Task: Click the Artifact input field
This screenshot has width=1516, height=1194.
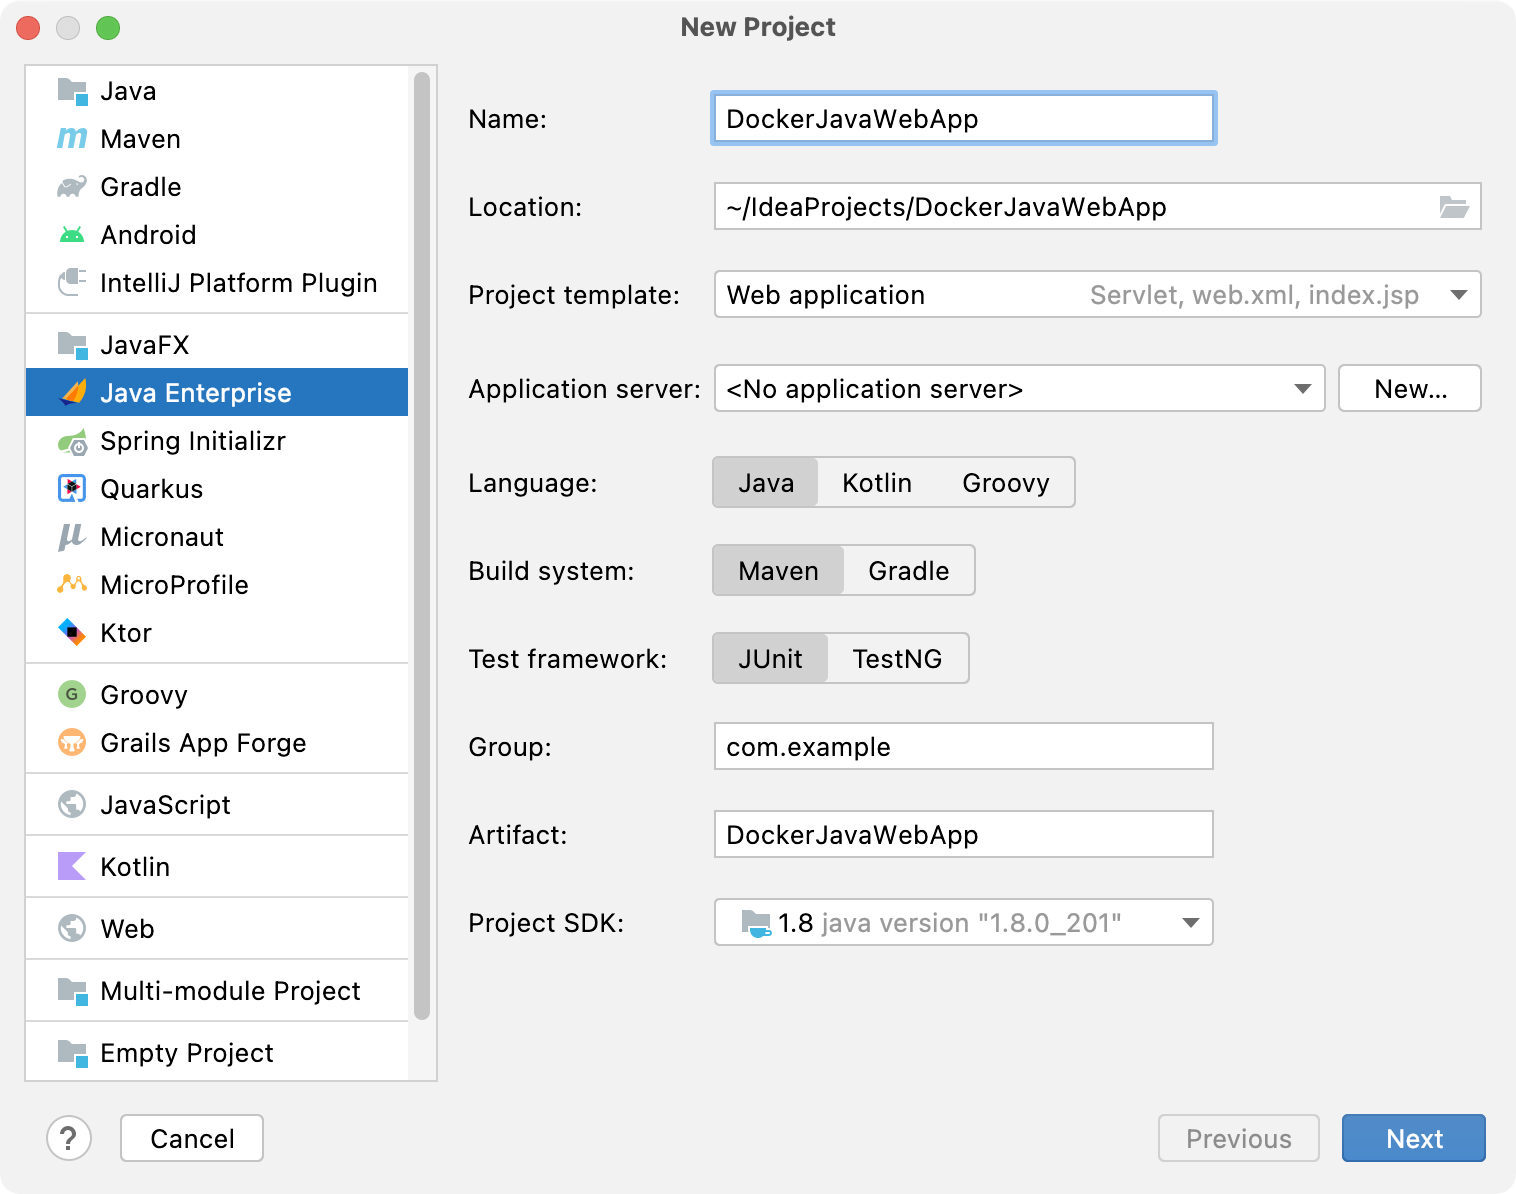Action: point(964,835)
